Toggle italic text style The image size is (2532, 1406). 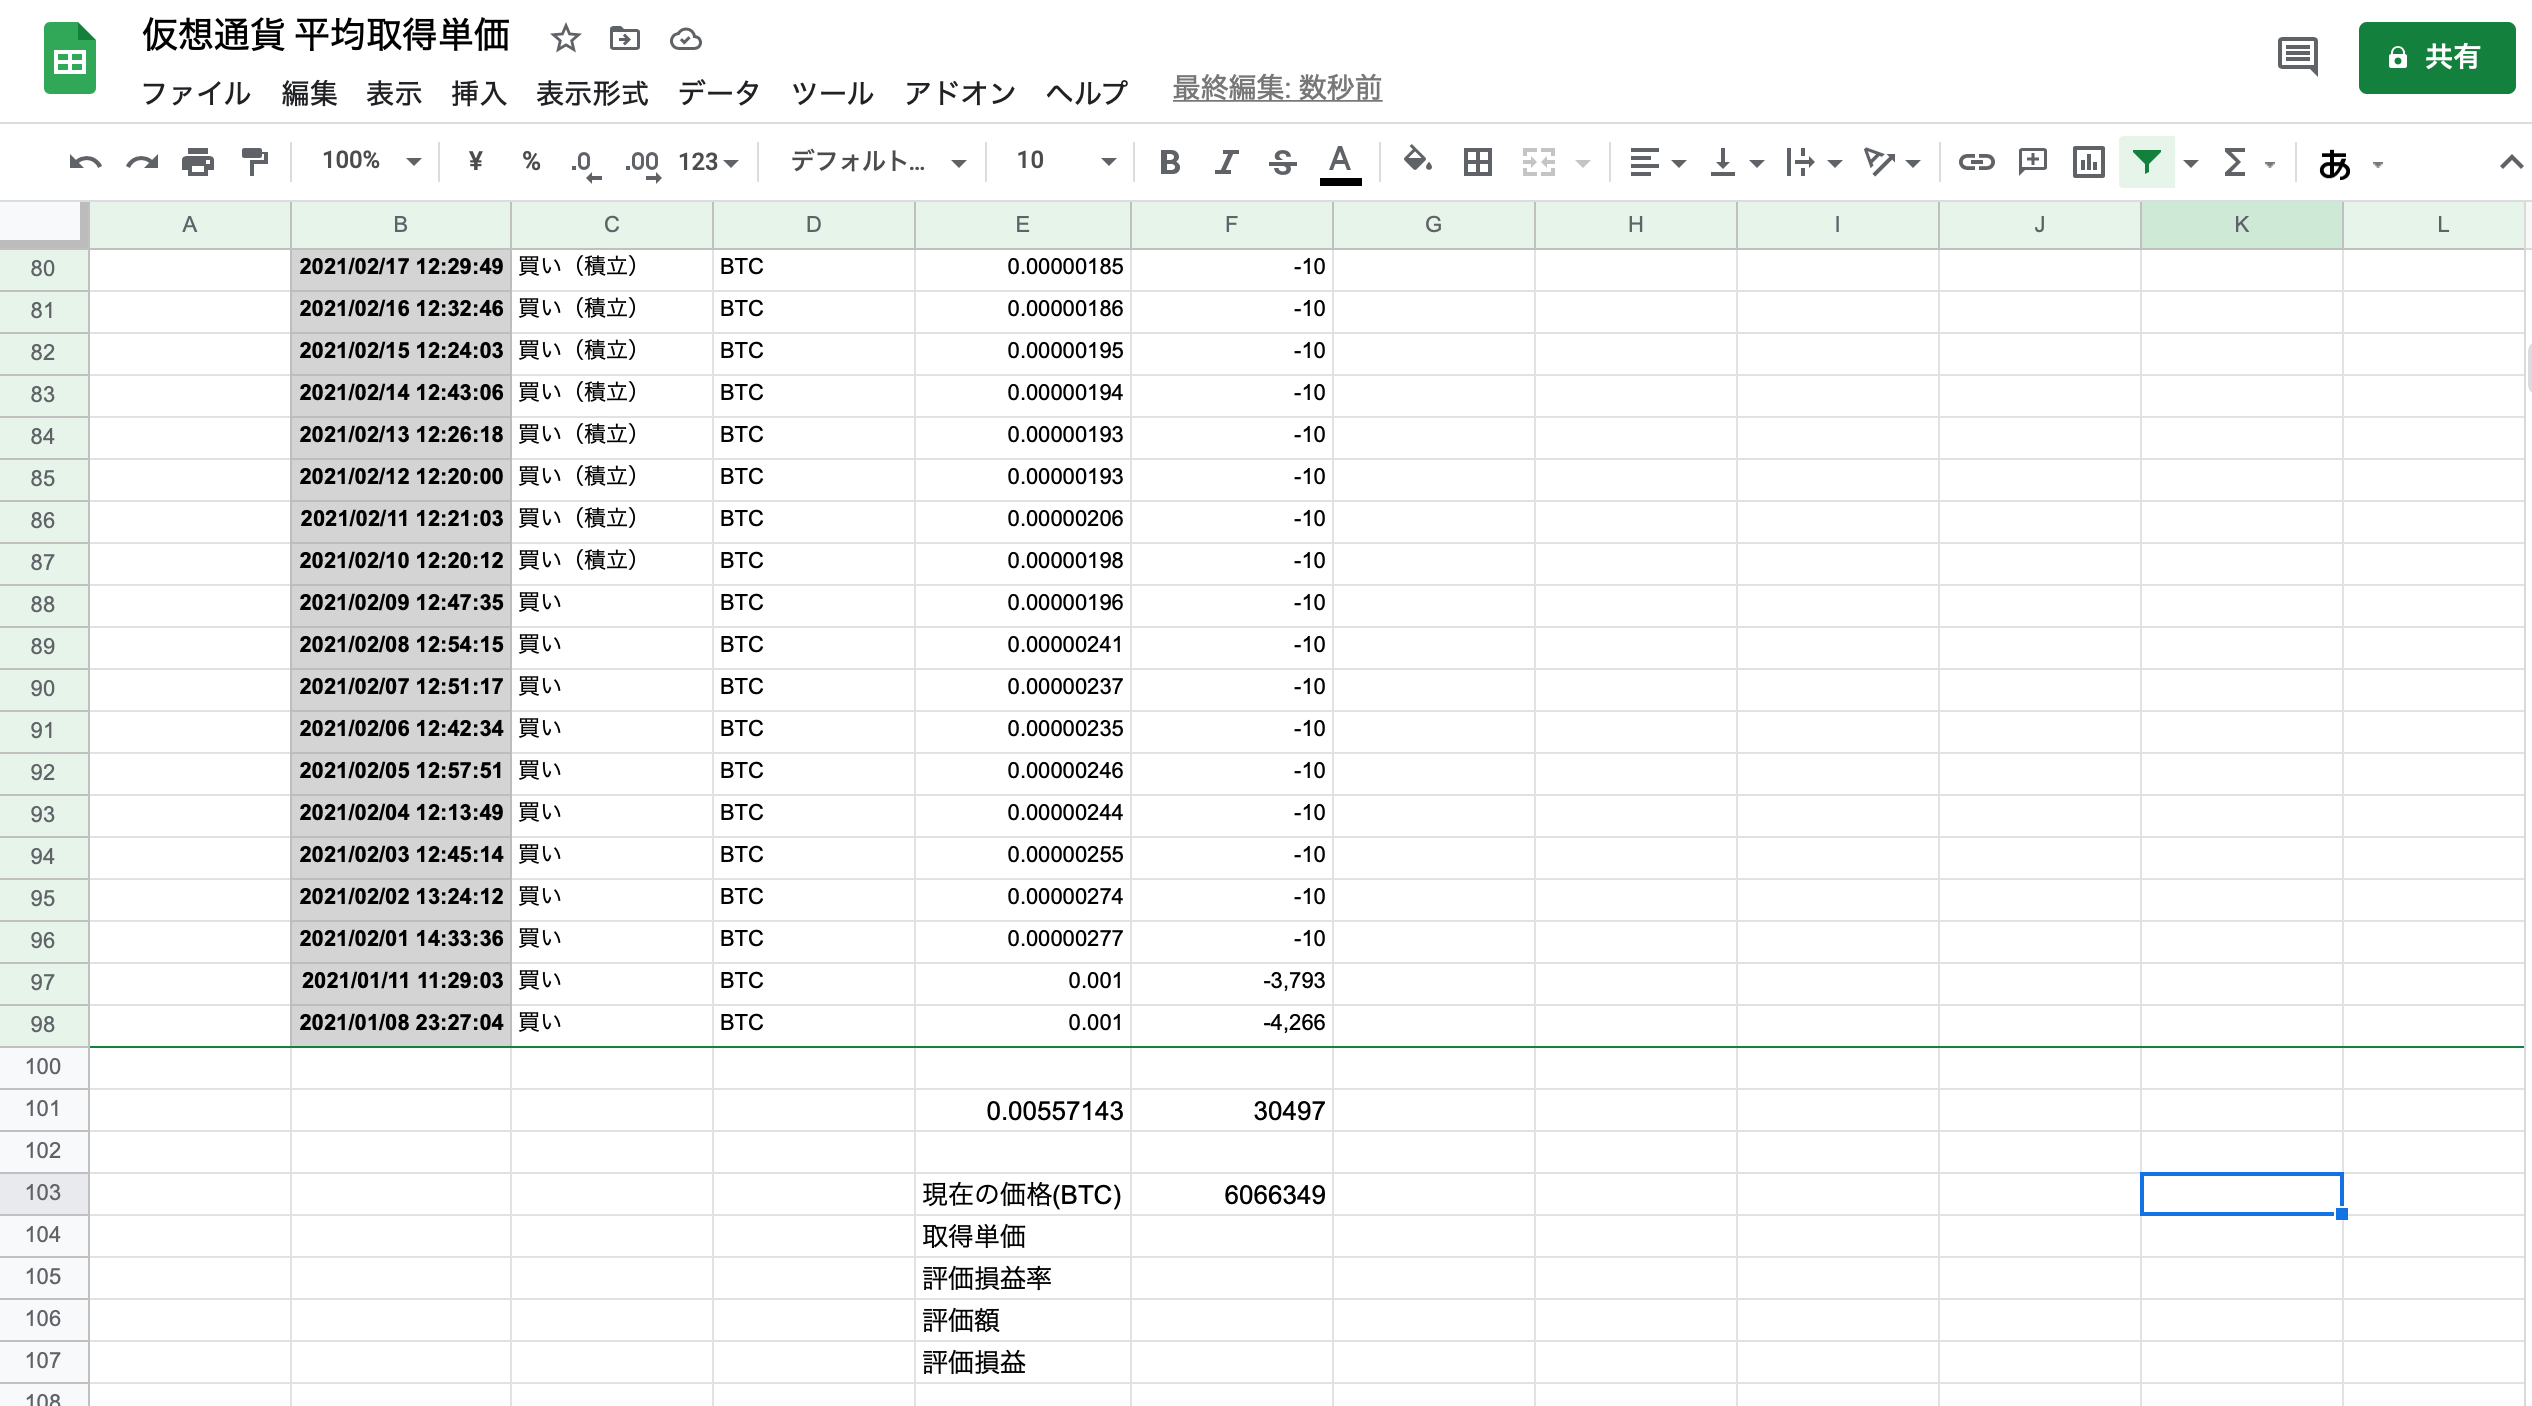click(x=1226, y=162)
